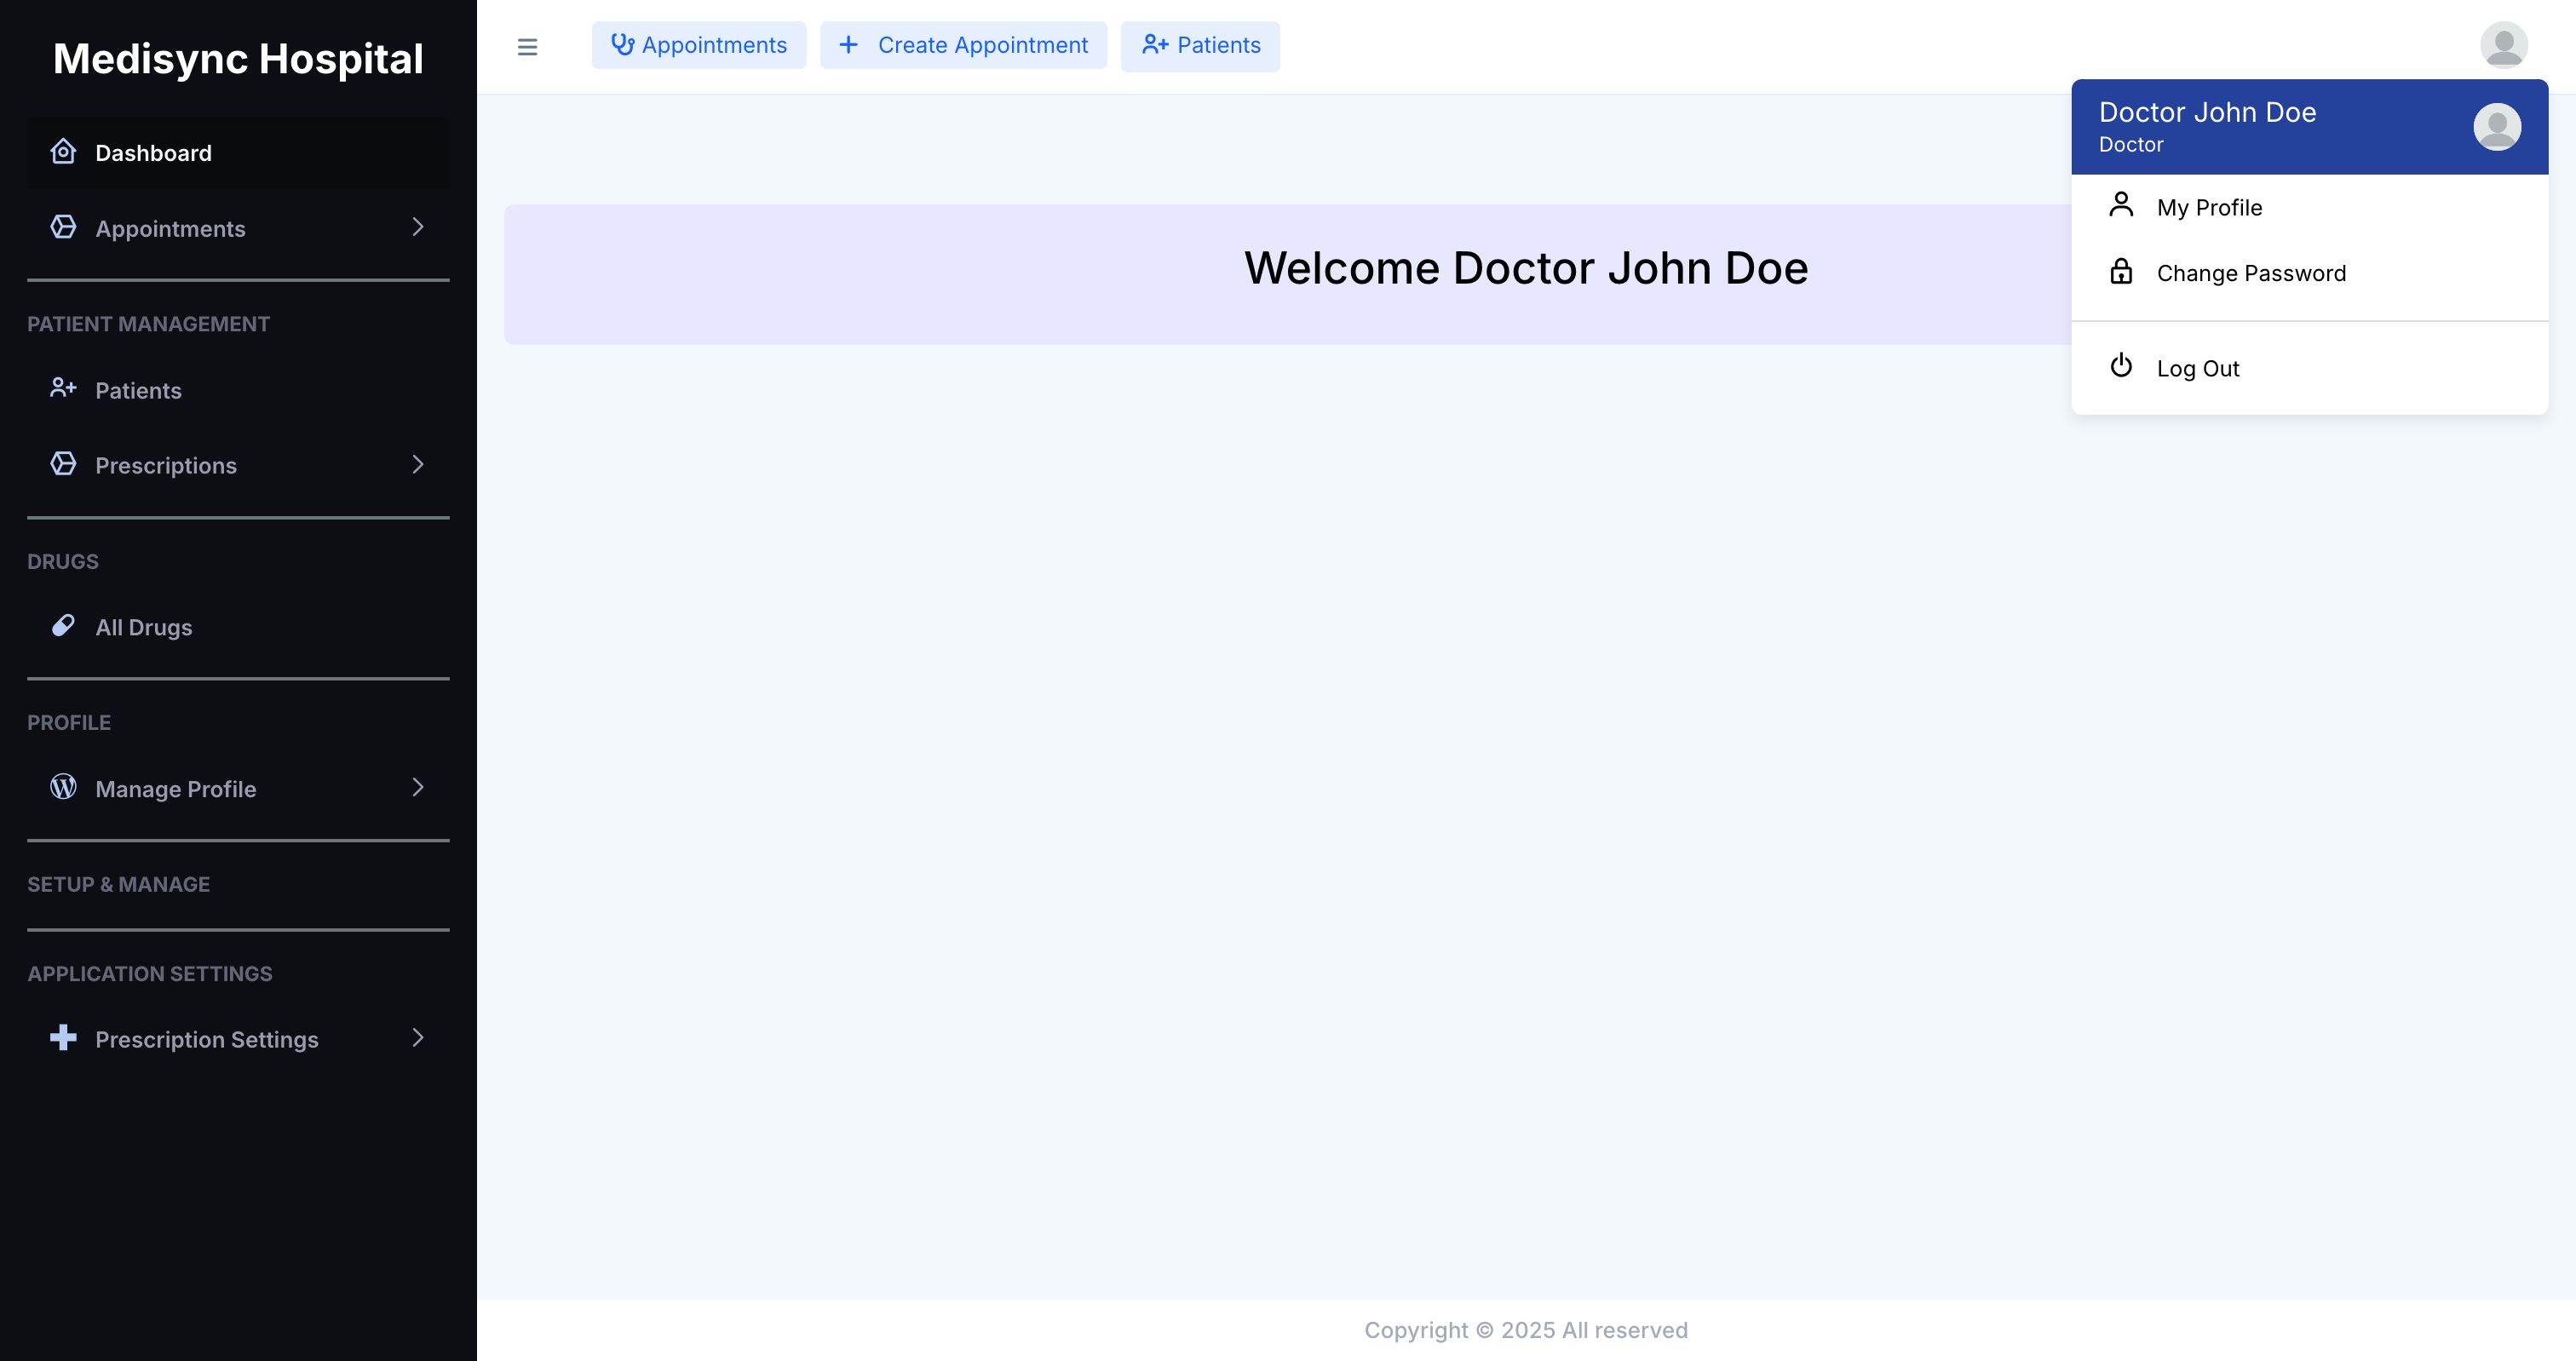The width and height of the screenshot is (2576, 1361).
Task: Click the hamburger sidebar toggle icon
Action: (527, 47)
